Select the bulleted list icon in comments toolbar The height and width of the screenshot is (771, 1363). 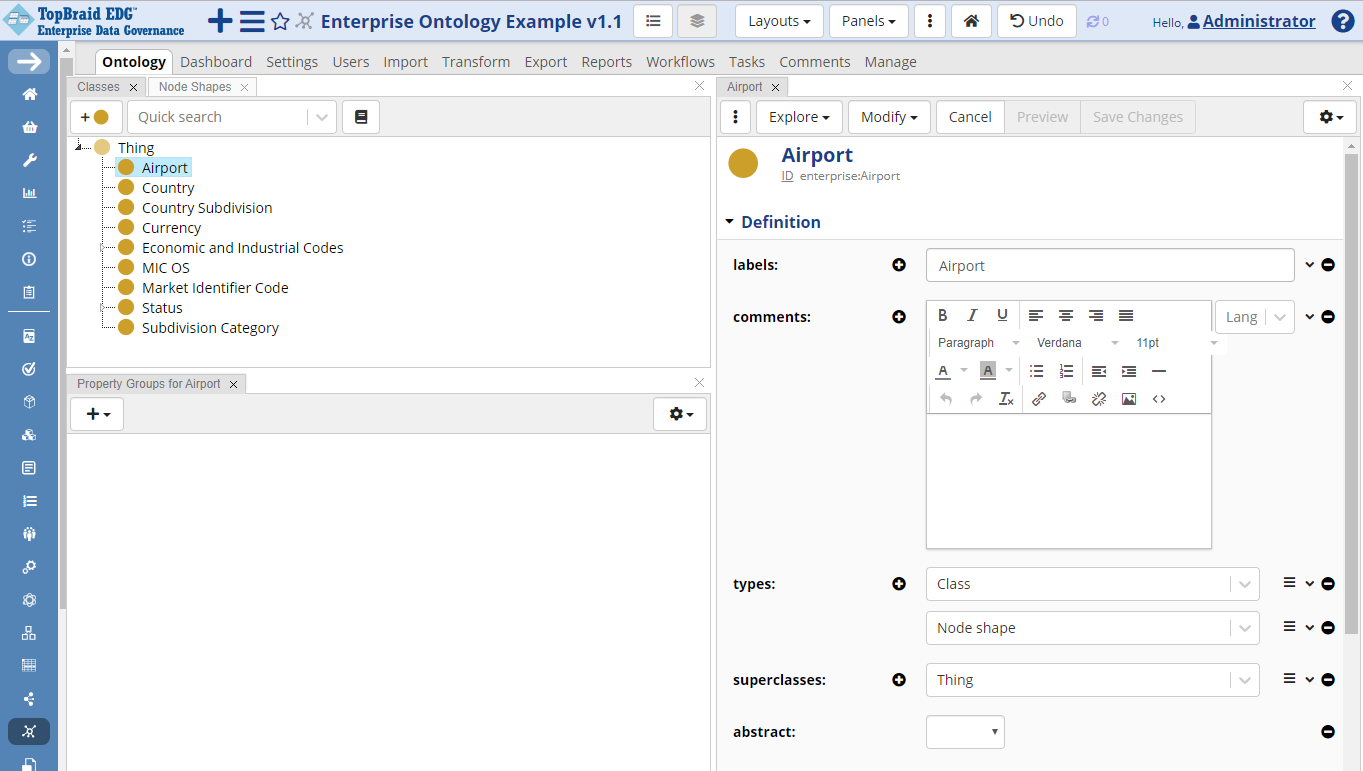tap(1036, 370)
